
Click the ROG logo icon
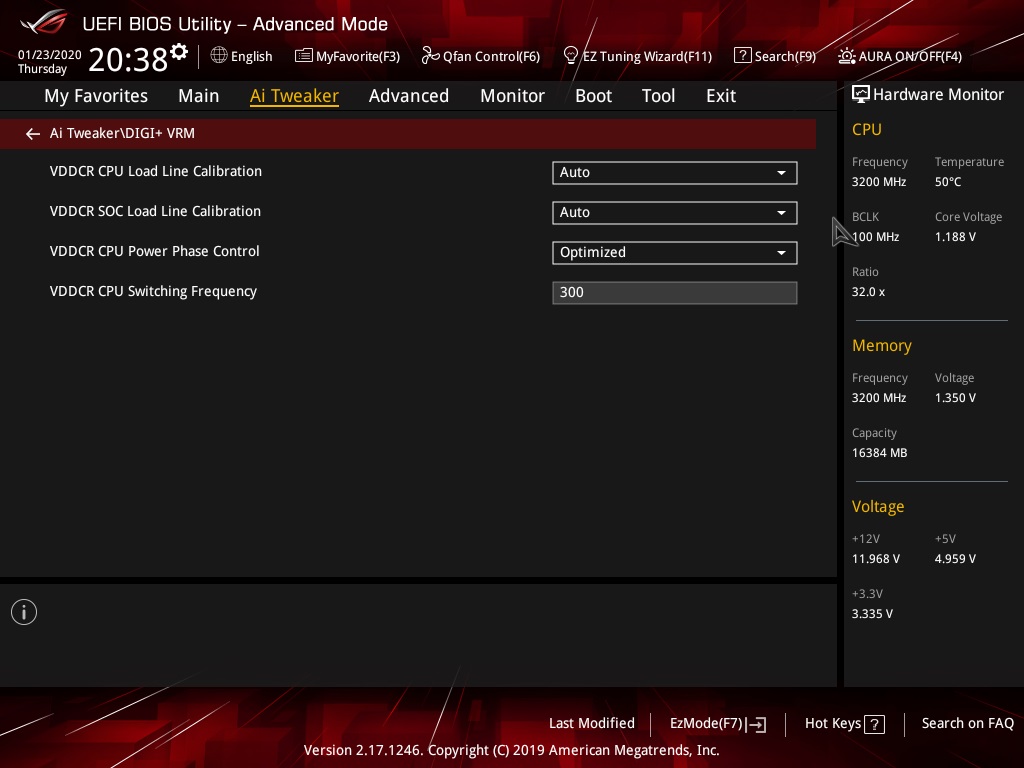tap(44, 23)
